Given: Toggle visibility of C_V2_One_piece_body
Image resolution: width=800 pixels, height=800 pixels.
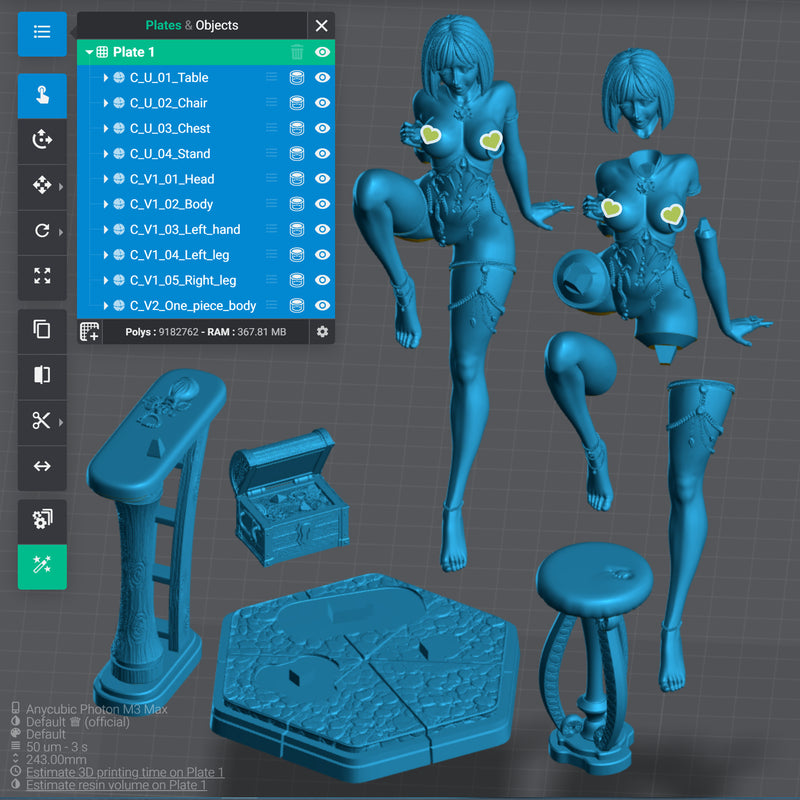Looking at the screenshot, I should tap(322, 306).
